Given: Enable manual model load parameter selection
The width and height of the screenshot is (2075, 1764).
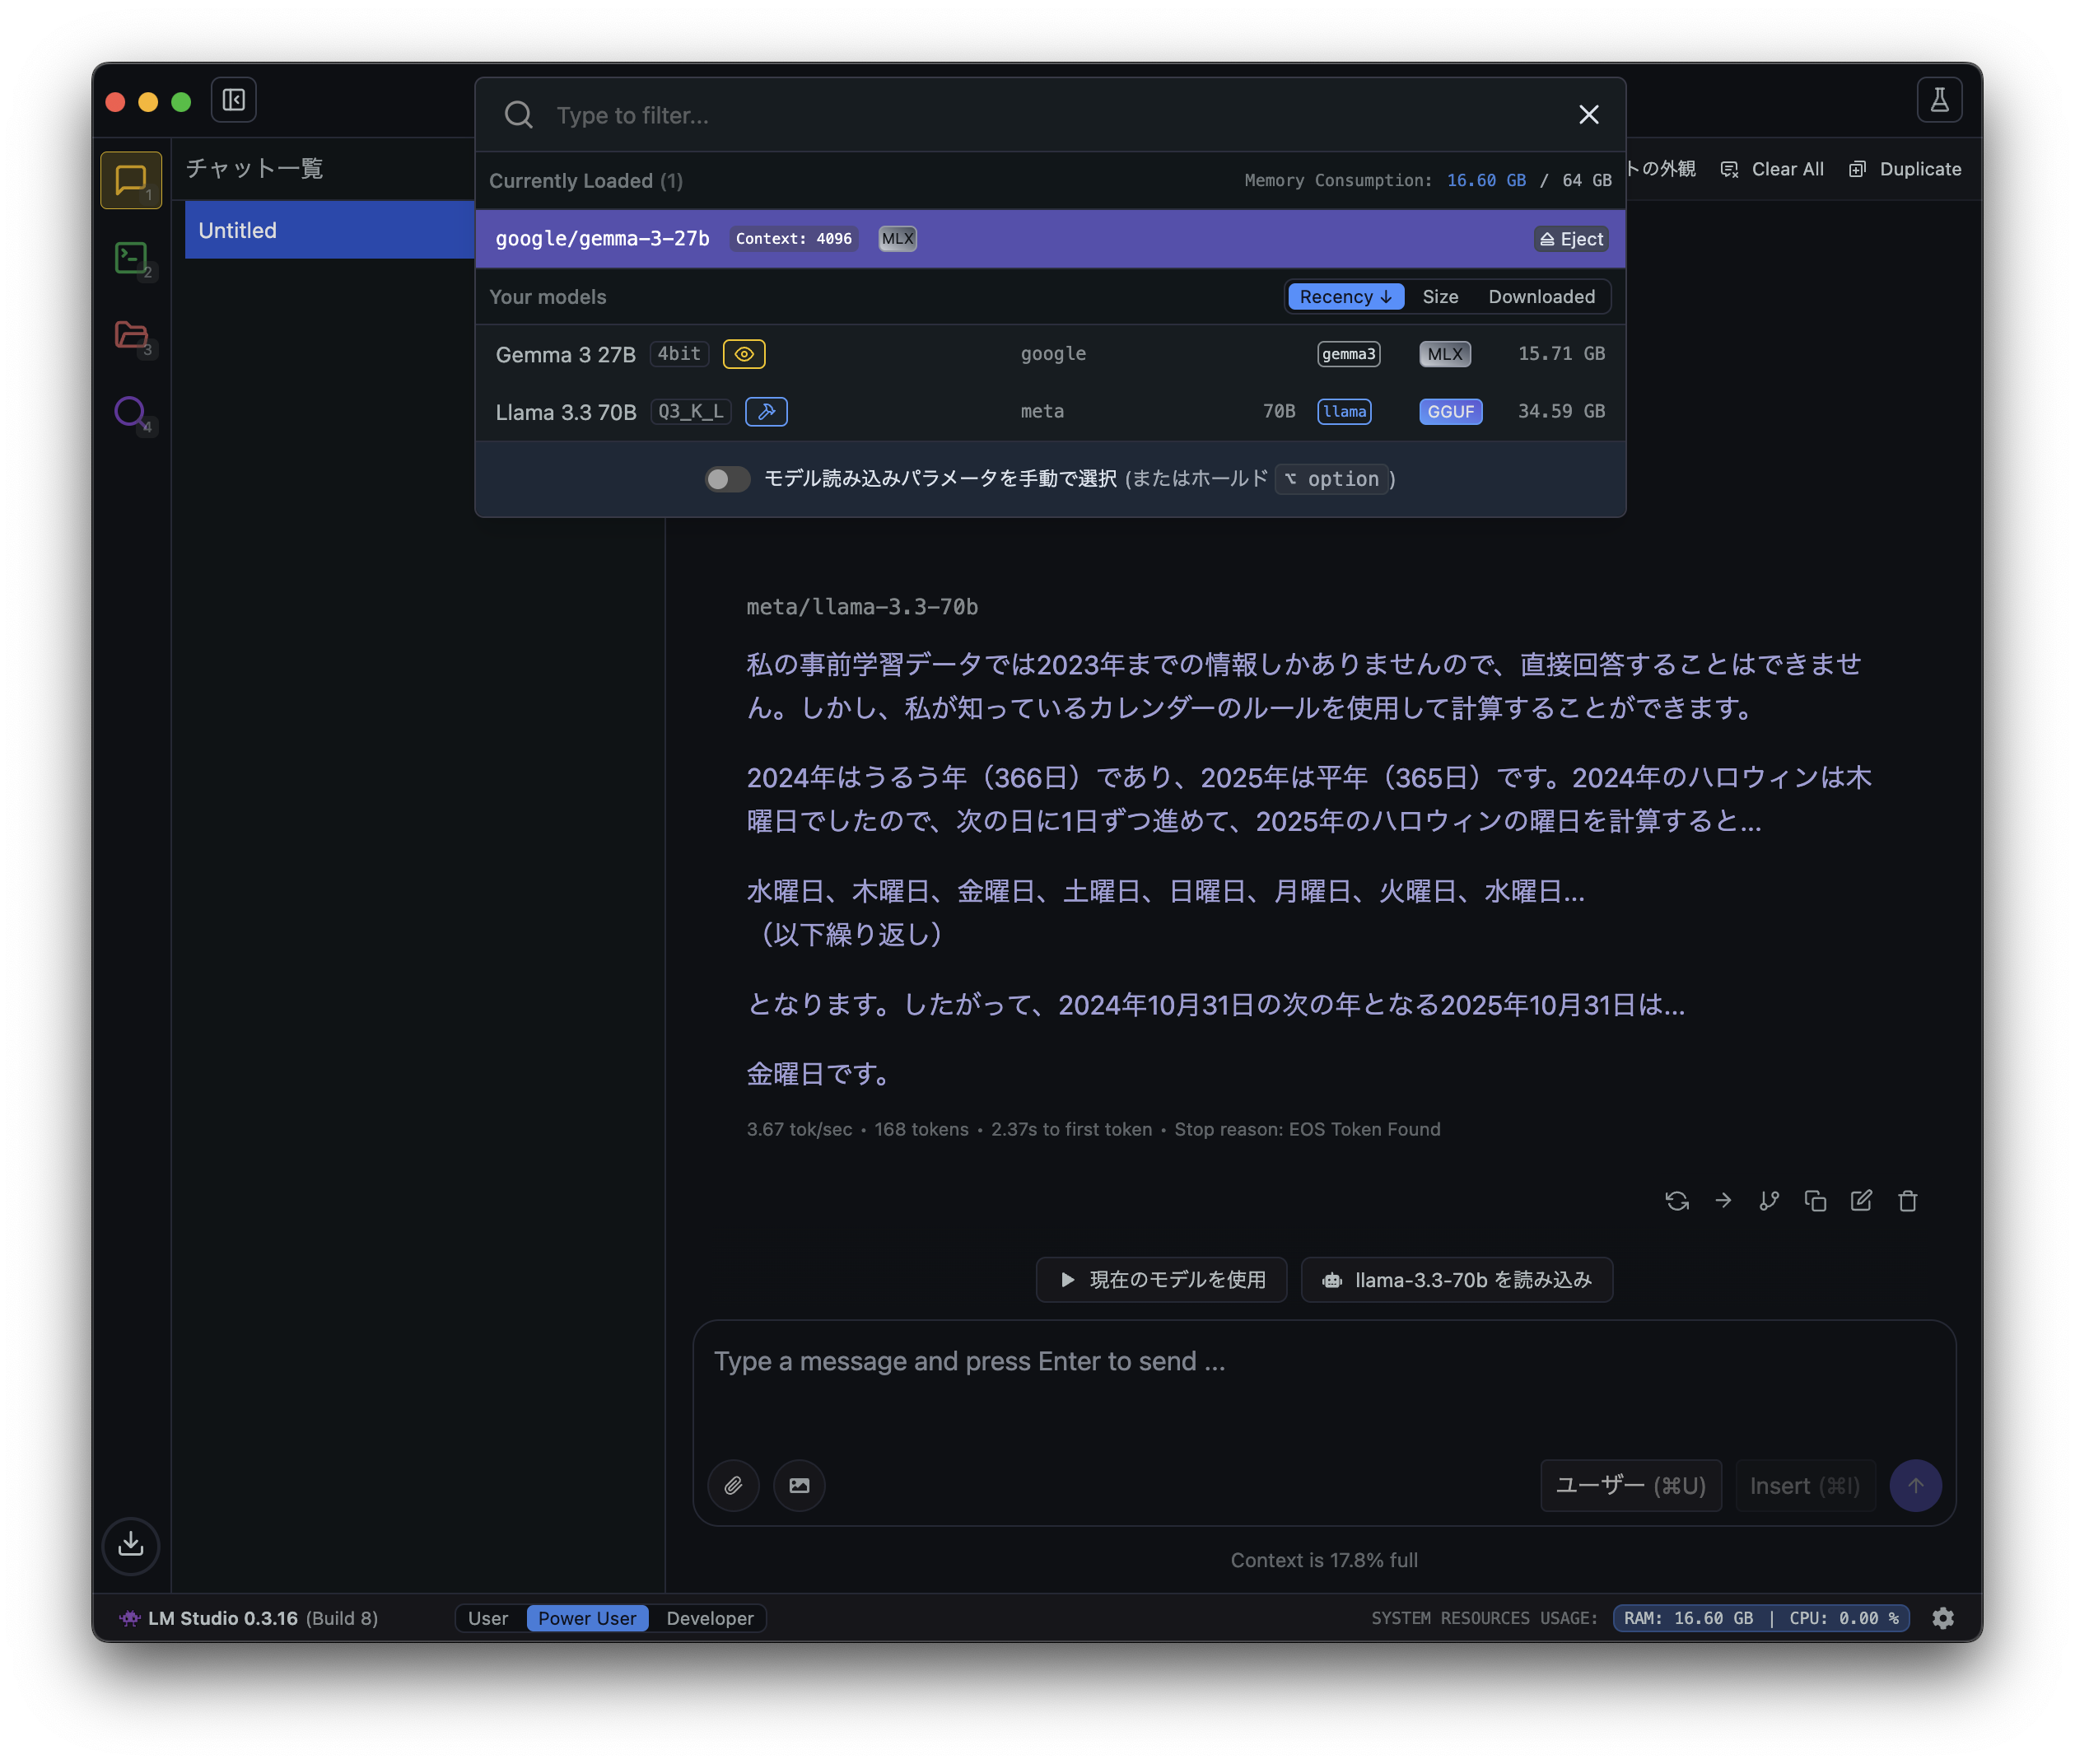Looking at the screenshot, I should tap(727, 479).
